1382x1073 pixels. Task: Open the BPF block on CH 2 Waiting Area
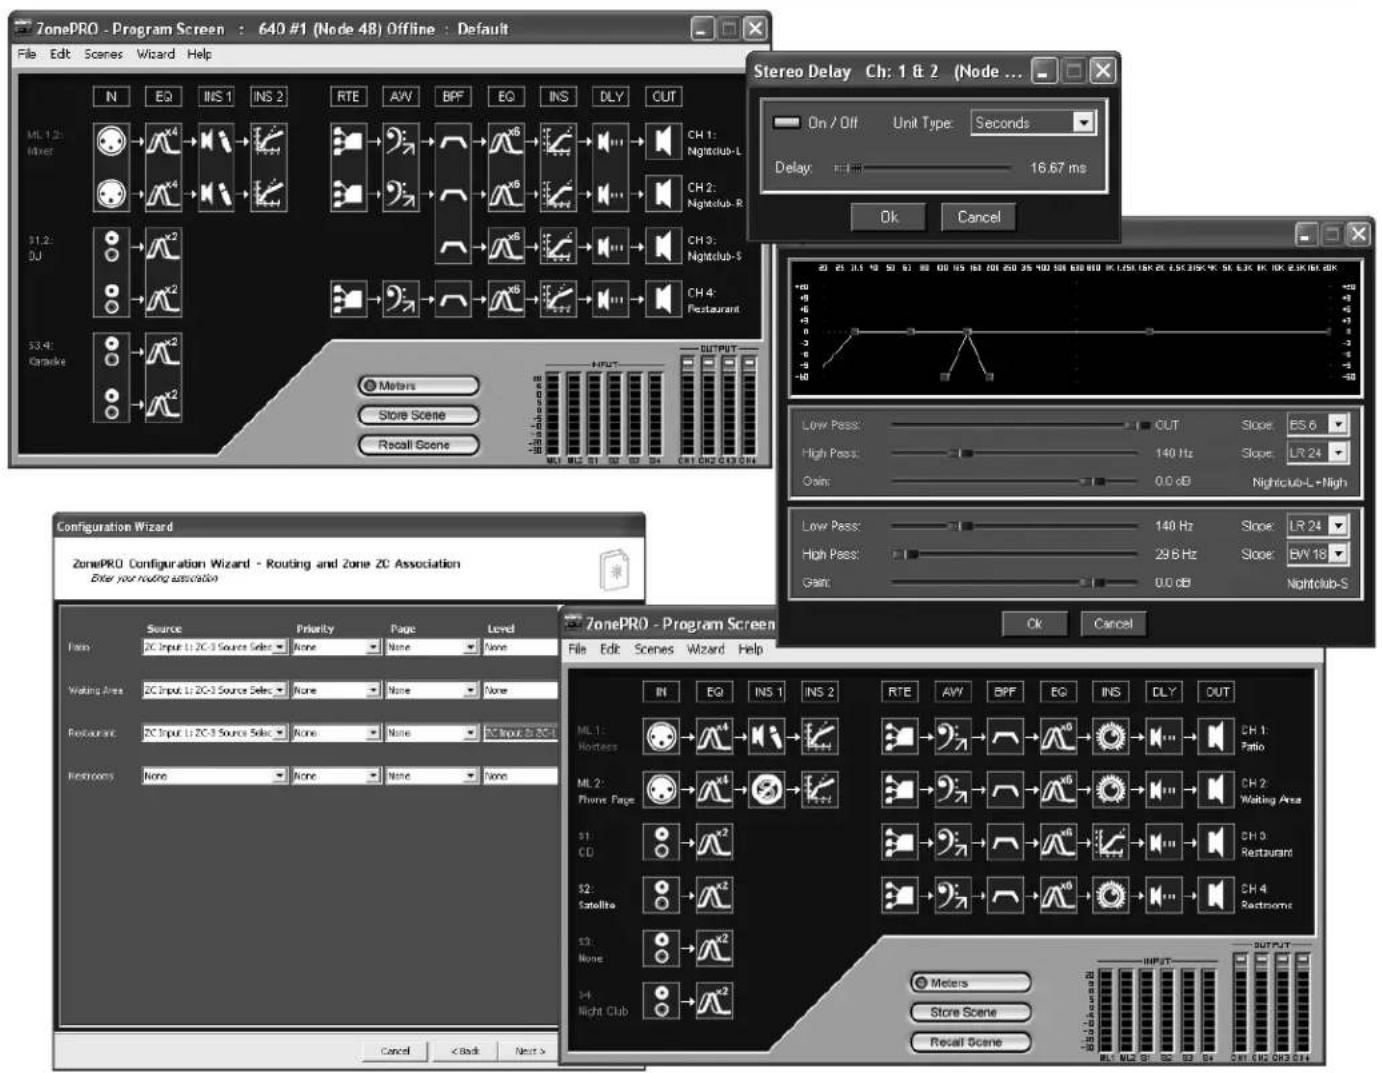(1005, 790)
